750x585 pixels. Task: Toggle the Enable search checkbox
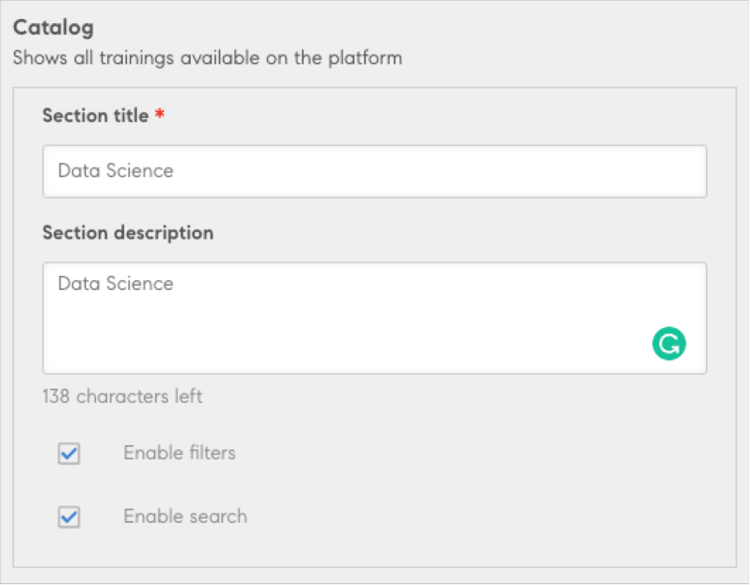click(x=69, y=518)
